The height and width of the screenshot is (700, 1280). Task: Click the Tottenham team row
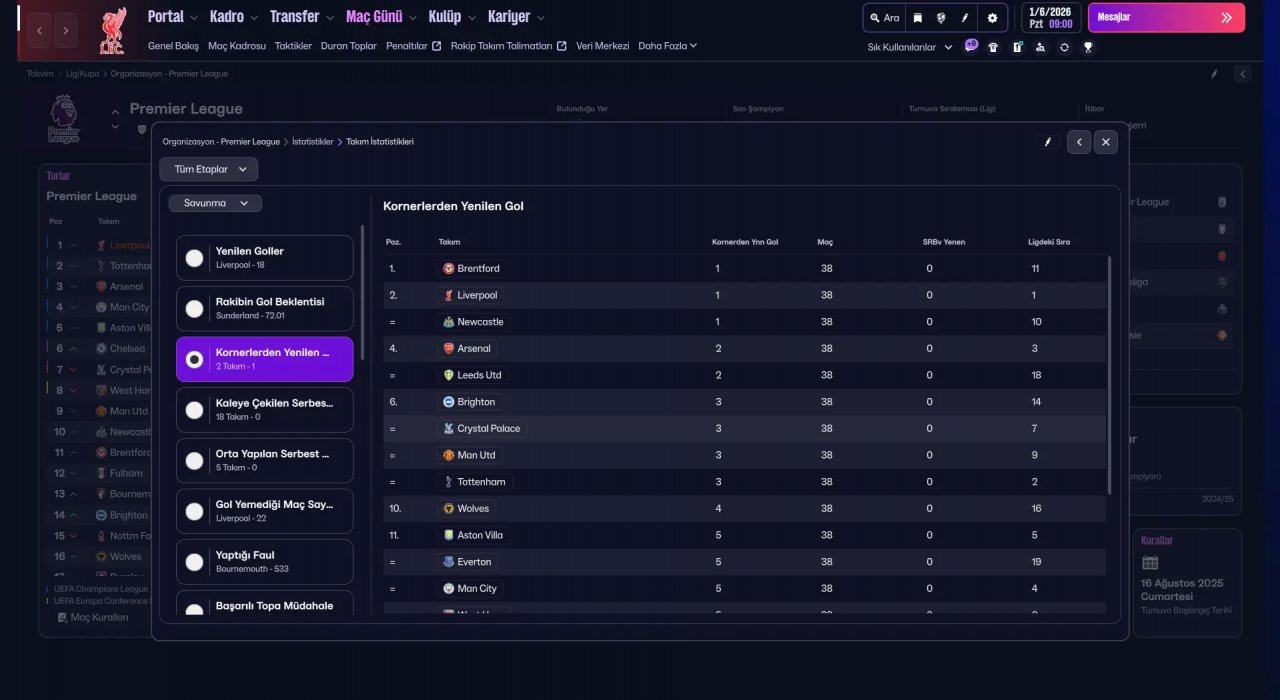coord(745,482)
